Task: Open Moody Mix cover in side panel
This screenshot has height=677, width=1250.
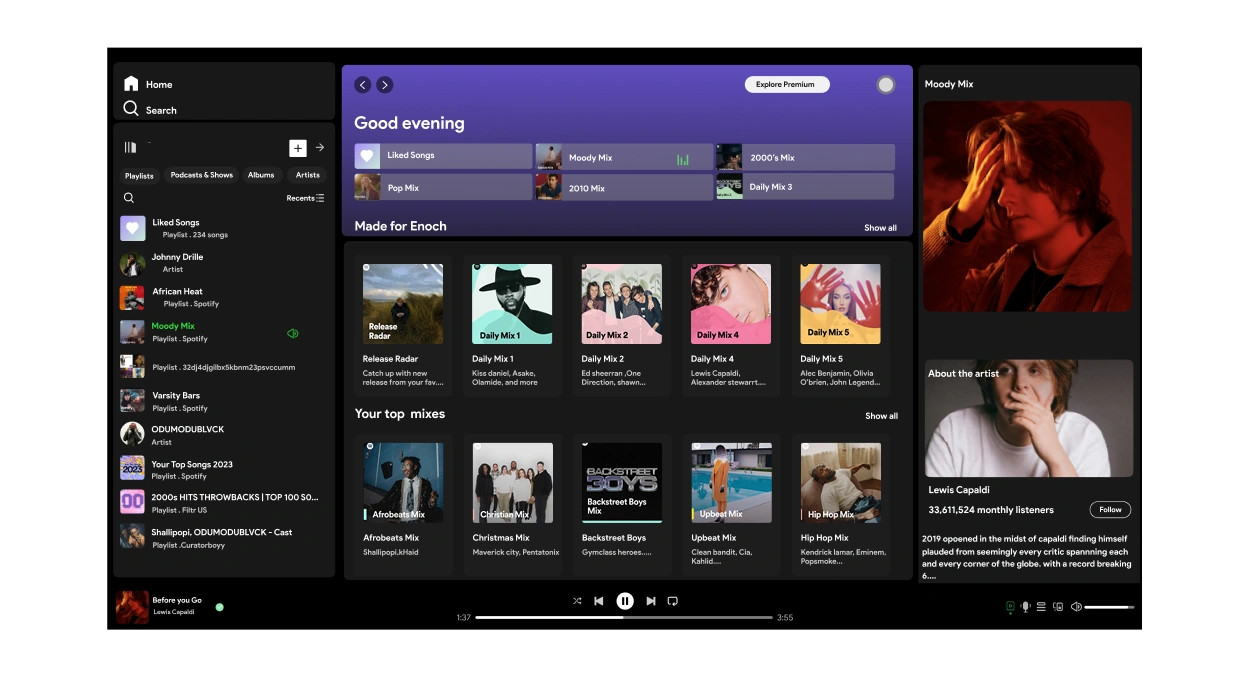Action: click(1028, 206)
